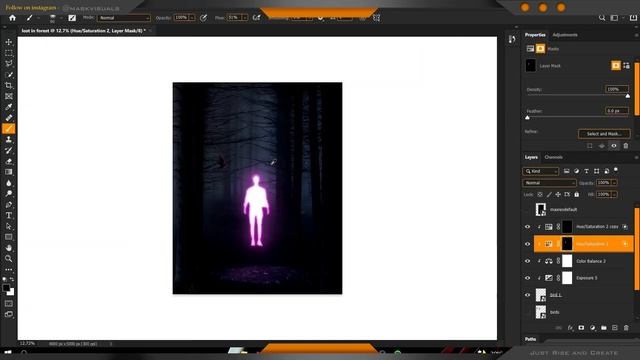Hide the Exposure 3 layer

[527, 278]
